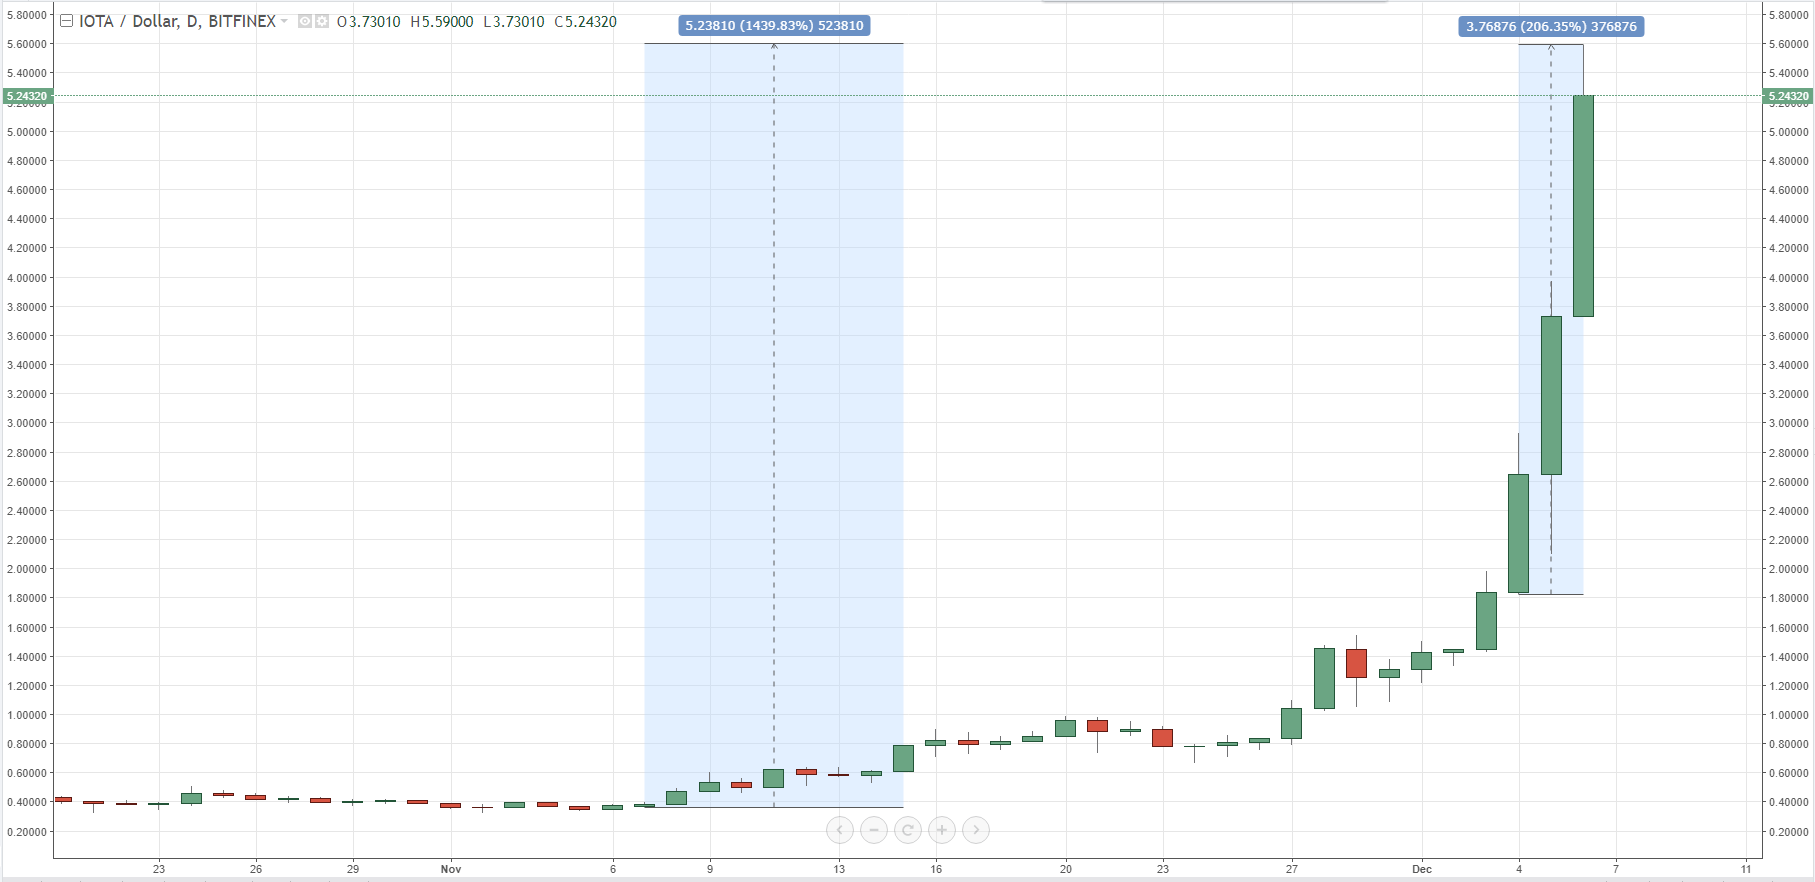Click date 26 on the time axis
1815x882 pixels.
point(256,869)
